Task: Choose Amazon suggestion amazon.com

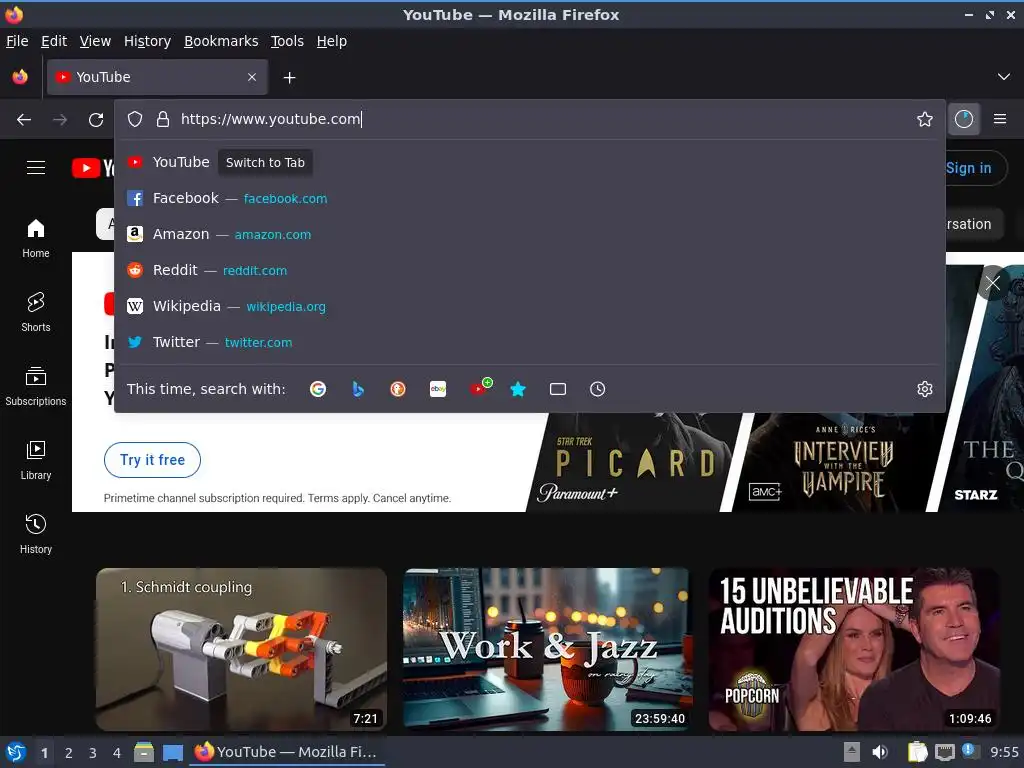Action: click(530, 234)
